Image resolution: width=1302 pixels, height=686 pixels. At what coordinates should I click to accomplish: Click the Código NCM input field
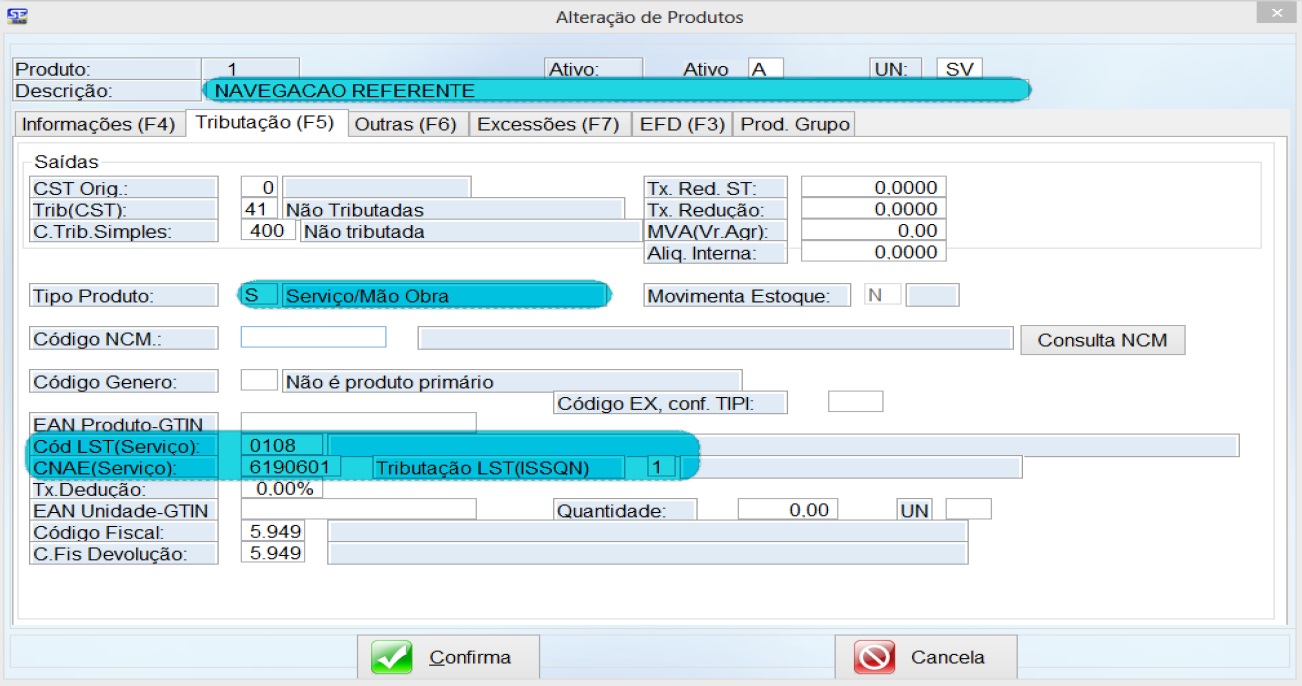[x=313, y=337]
